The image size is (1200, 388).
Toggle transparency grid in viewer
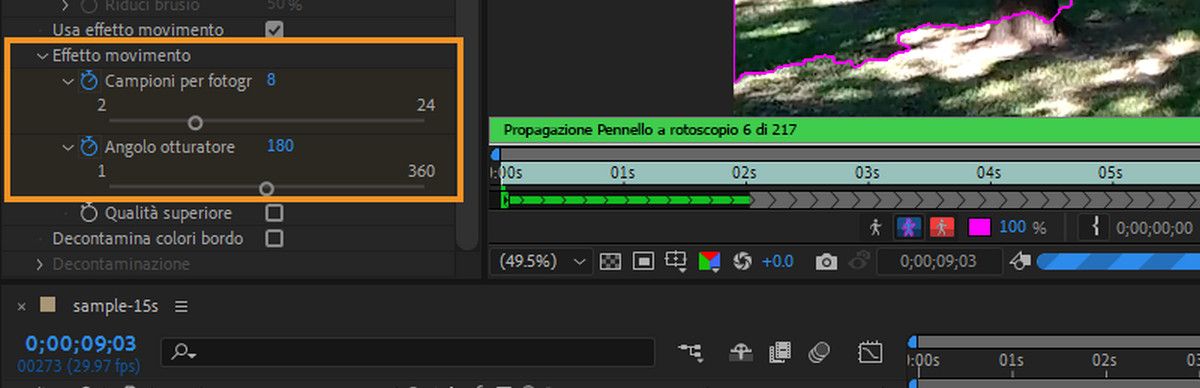click(x=610, y=261)
